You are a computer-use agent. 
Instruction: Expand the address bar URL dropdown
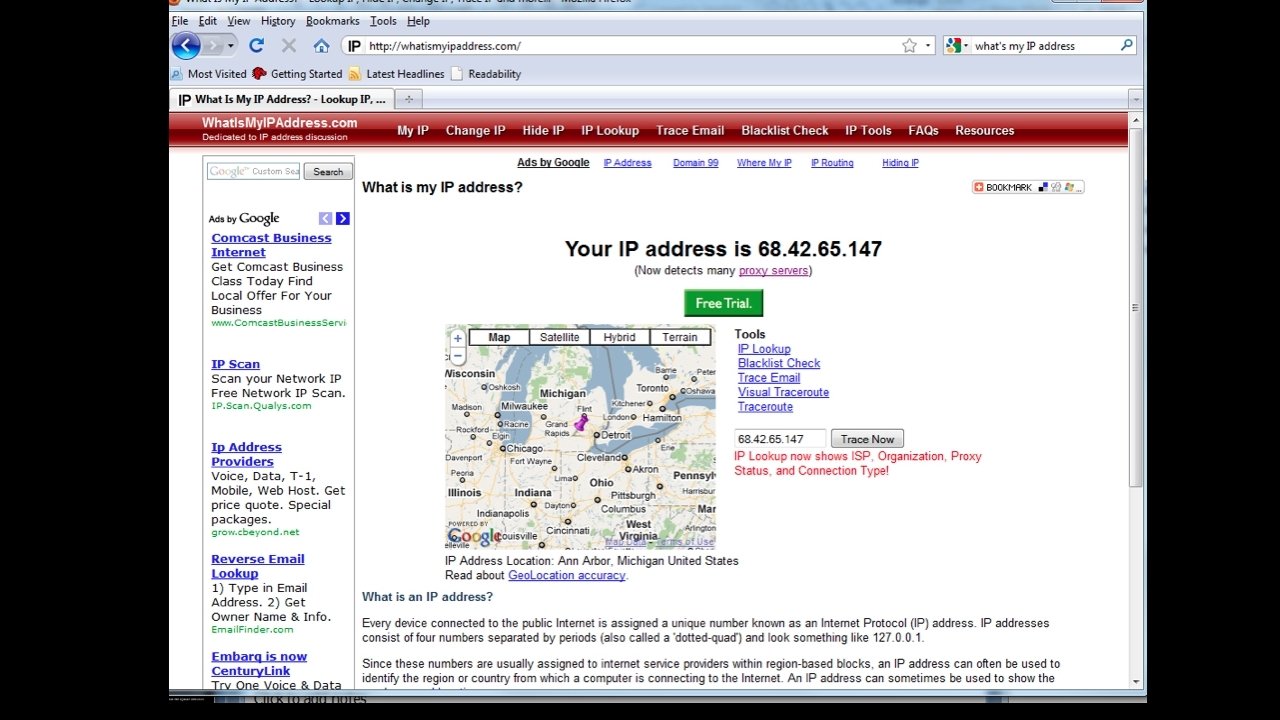tap(929, 45)
